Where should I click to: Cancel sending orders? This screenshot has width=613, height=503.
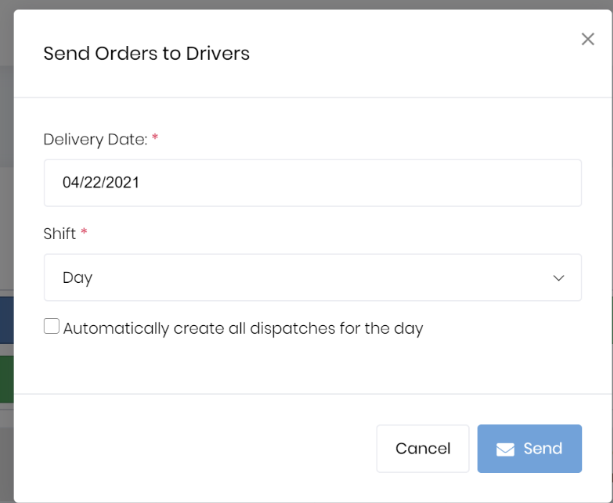tap(423, 449)
